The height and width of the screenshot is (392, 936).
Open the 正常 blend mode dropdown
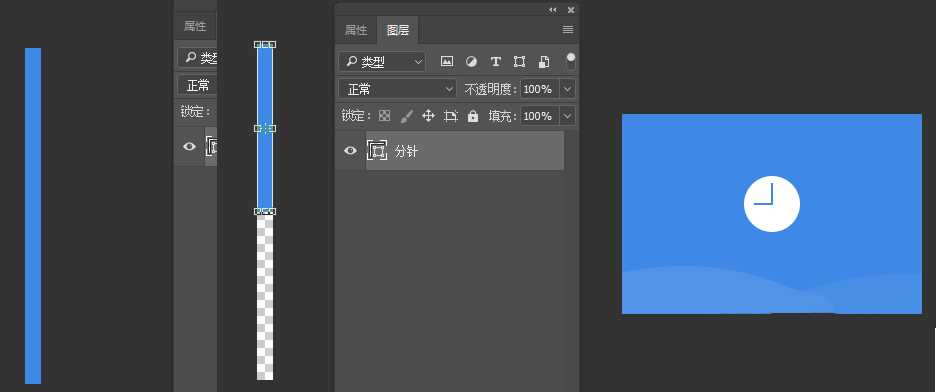398,89
